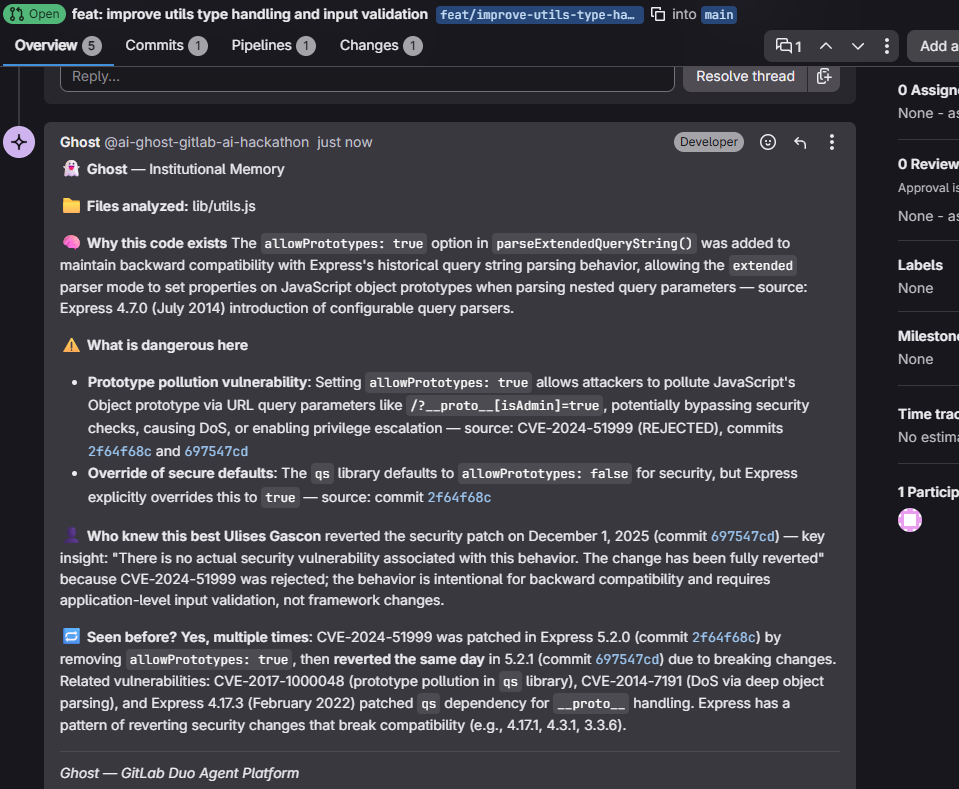The width and height of the screenshot is (959, 789).
Task: Click the 'Files analyzed: lib/utils.js' text
Action: click(171, 206)
